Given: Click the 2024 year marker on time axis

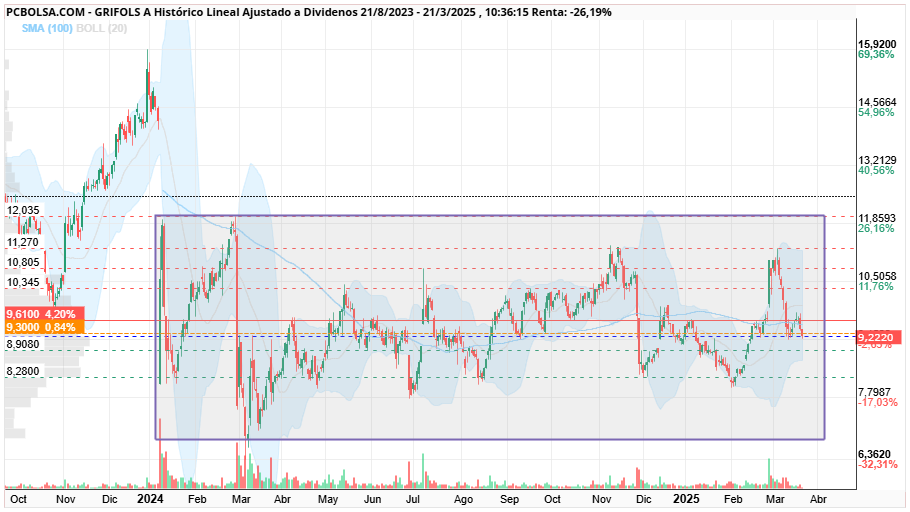Looking at the screenshot, I should pos(150,499).
